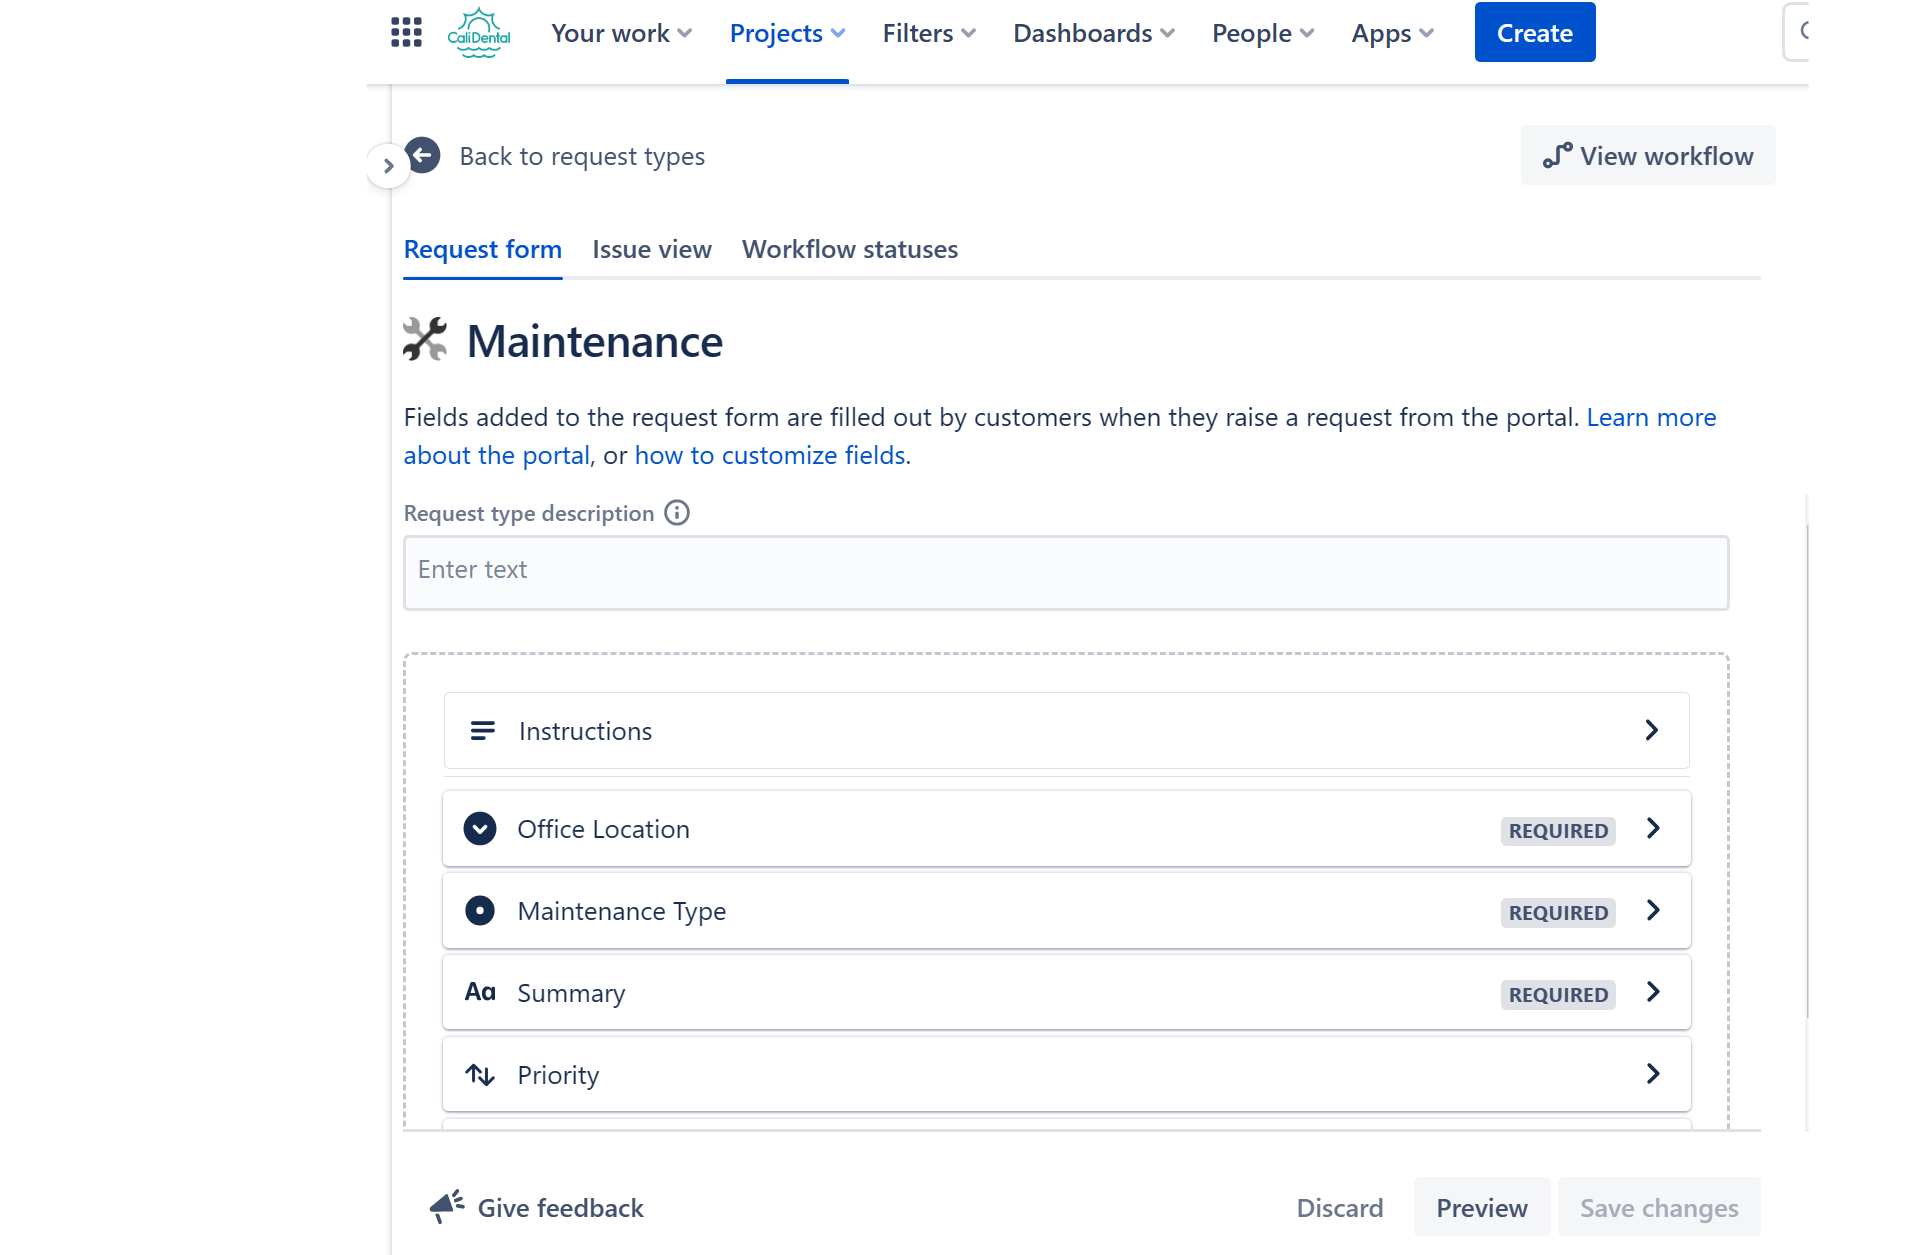Click the Give feedback megaphone icon
Viewport: 1927px width, 1255px height.
(446, 1207)
